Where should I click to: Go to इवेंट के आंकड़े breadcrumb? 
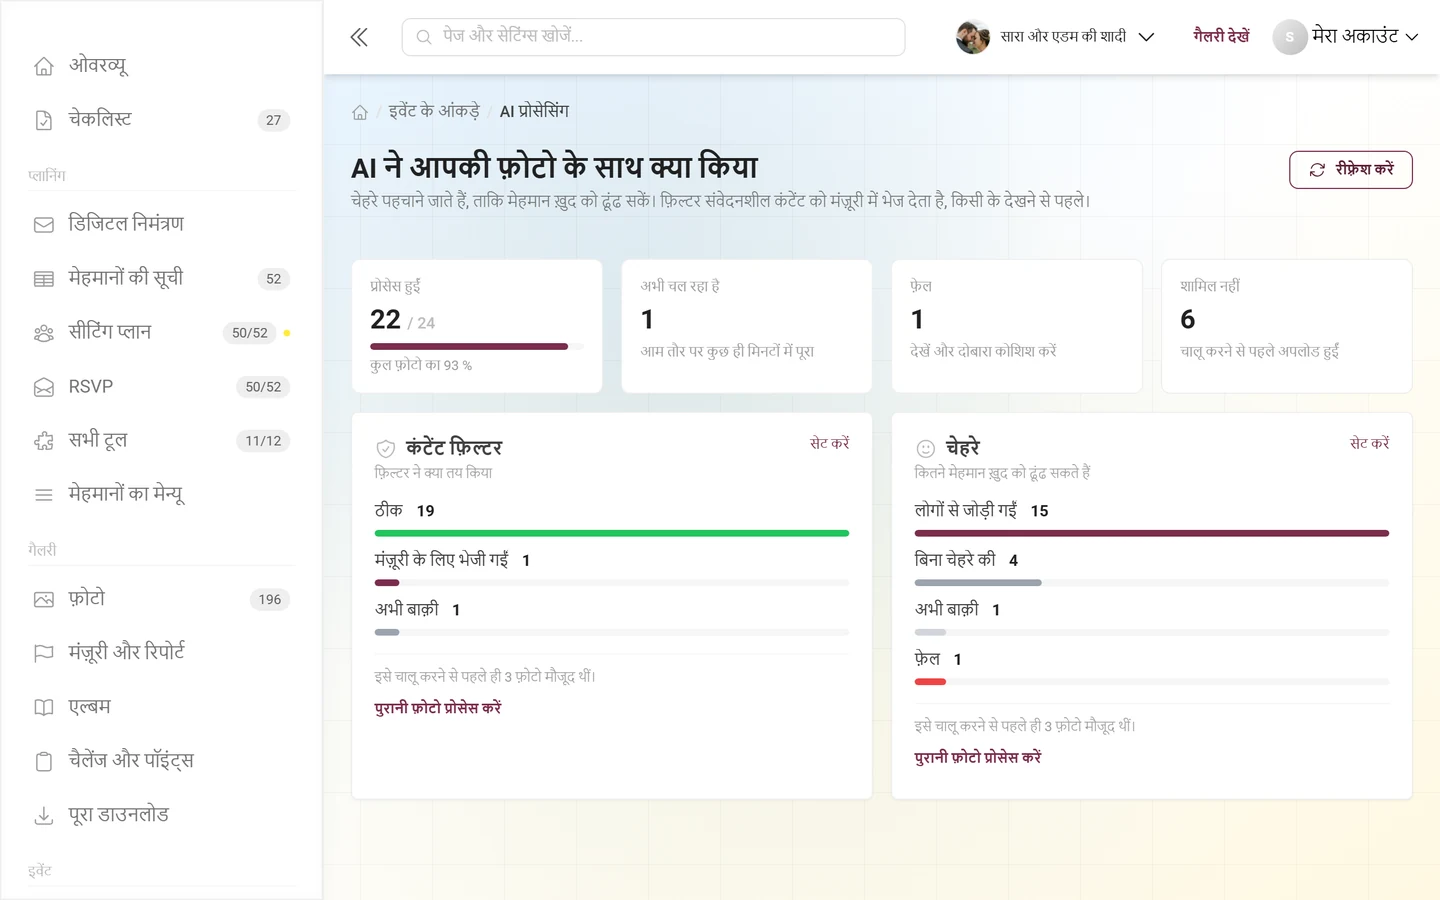tap(434, 111)
